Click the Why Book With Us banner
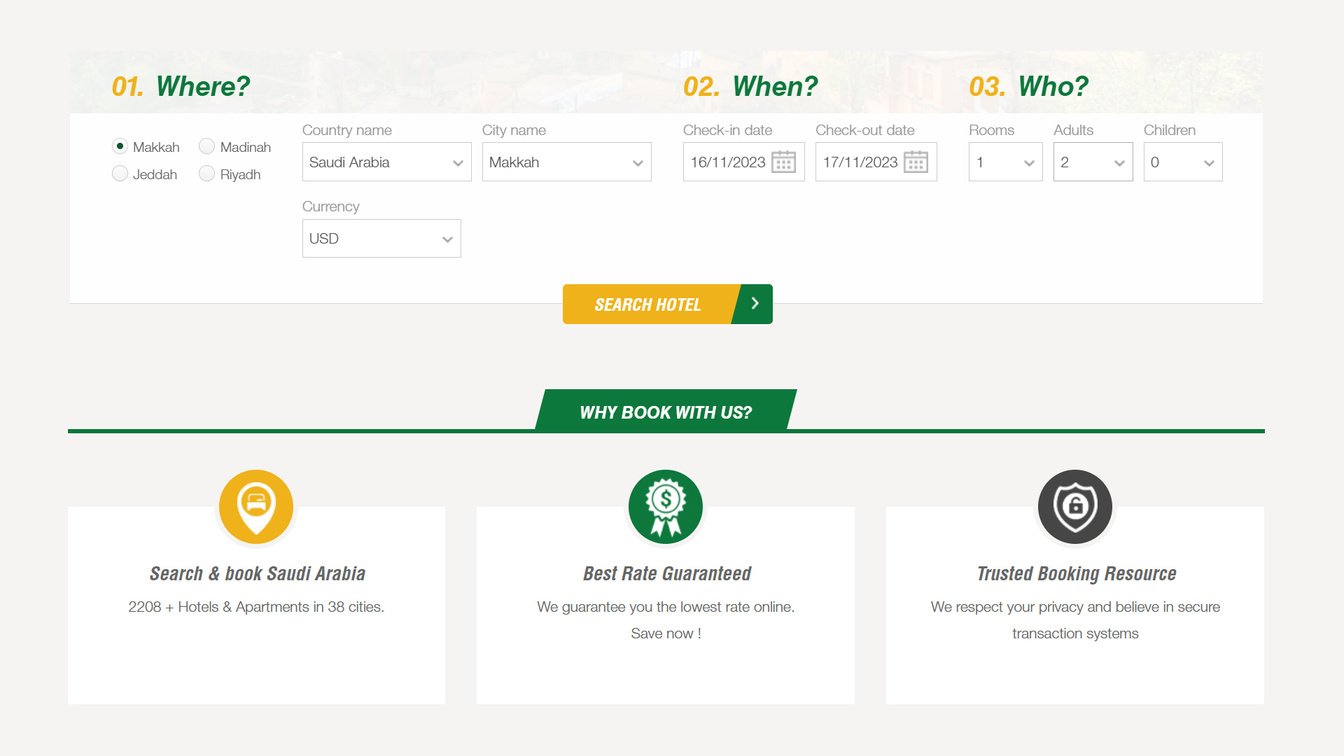Screen dimensions: 1344x756 666,411
